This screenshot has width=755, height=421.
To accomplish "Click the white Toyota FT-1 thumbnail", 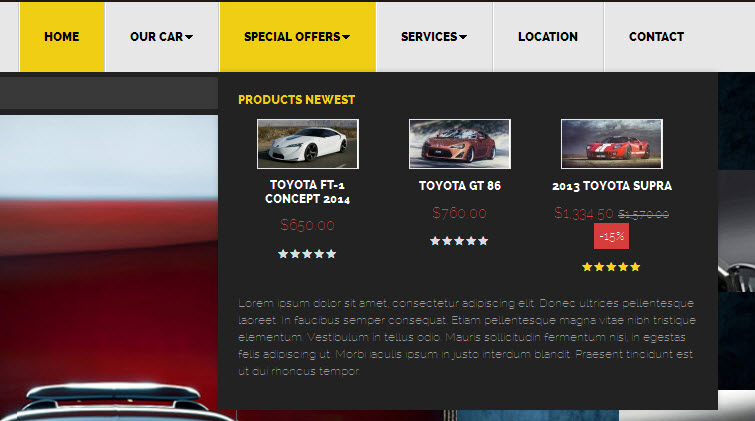I will coord(308,144).
